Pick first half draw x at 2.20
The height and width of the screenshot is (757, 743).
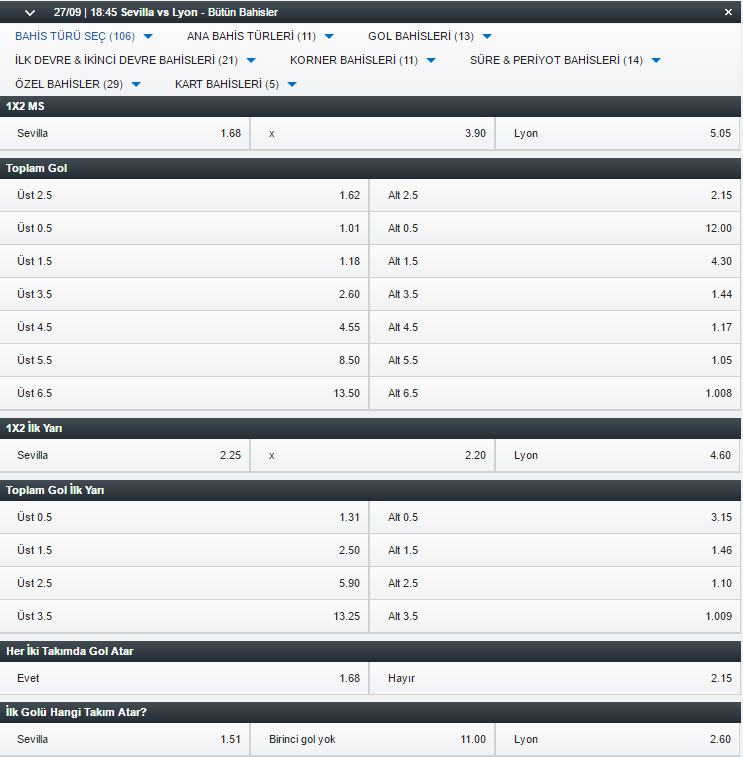tap(372, 455)
